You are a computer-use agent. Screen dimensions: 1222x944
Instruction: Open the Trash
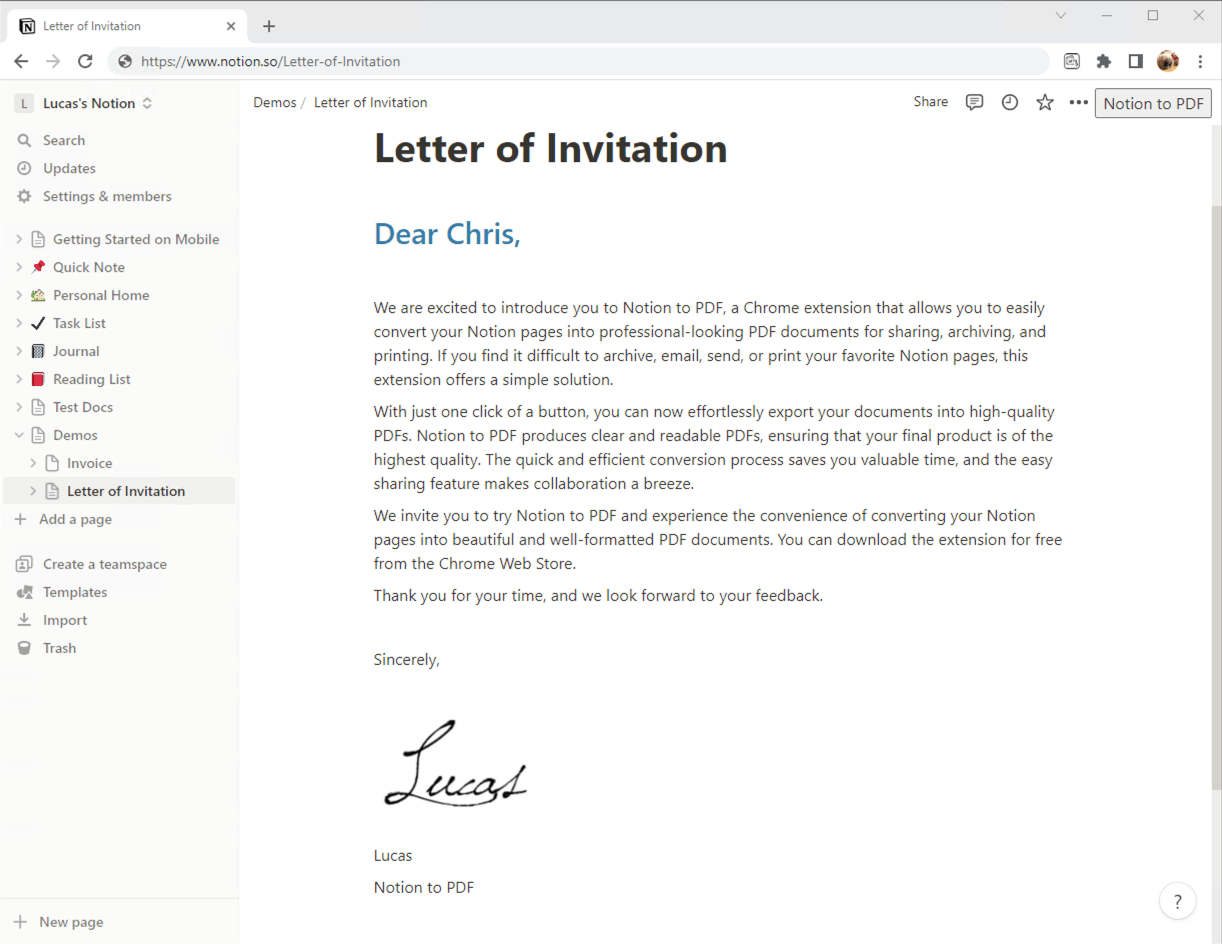coord(58,647)
